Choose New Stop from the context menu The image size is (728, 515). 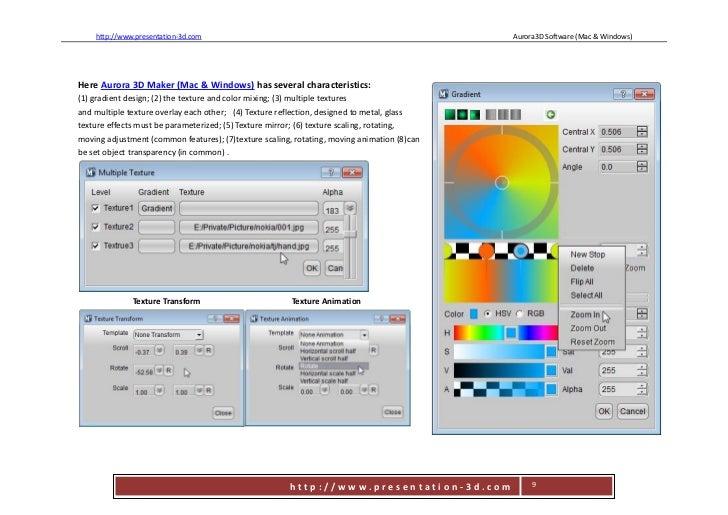[588, 254]
